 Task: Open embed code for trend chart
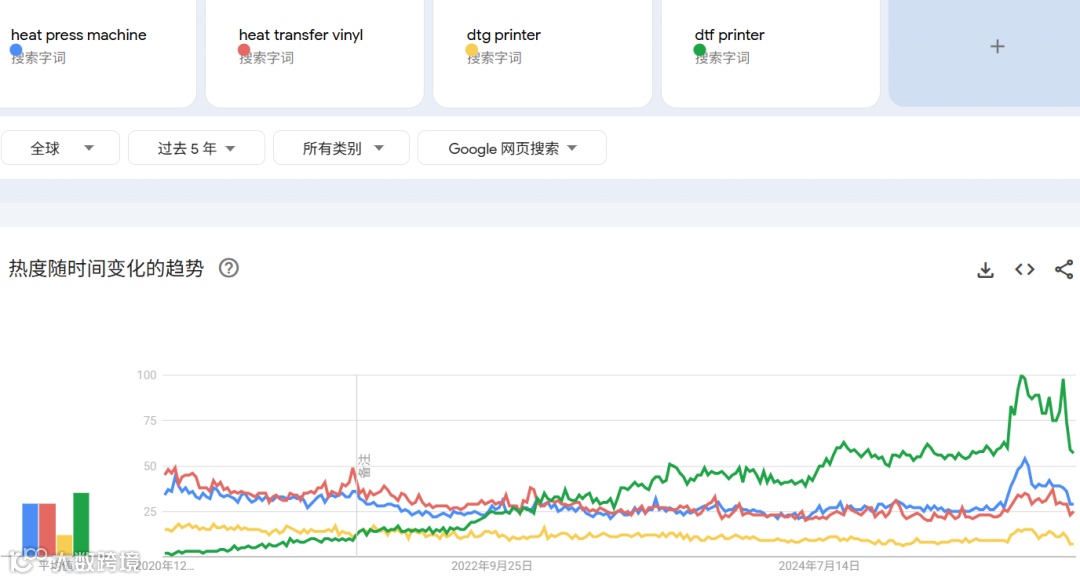(x=1024, y=269)
